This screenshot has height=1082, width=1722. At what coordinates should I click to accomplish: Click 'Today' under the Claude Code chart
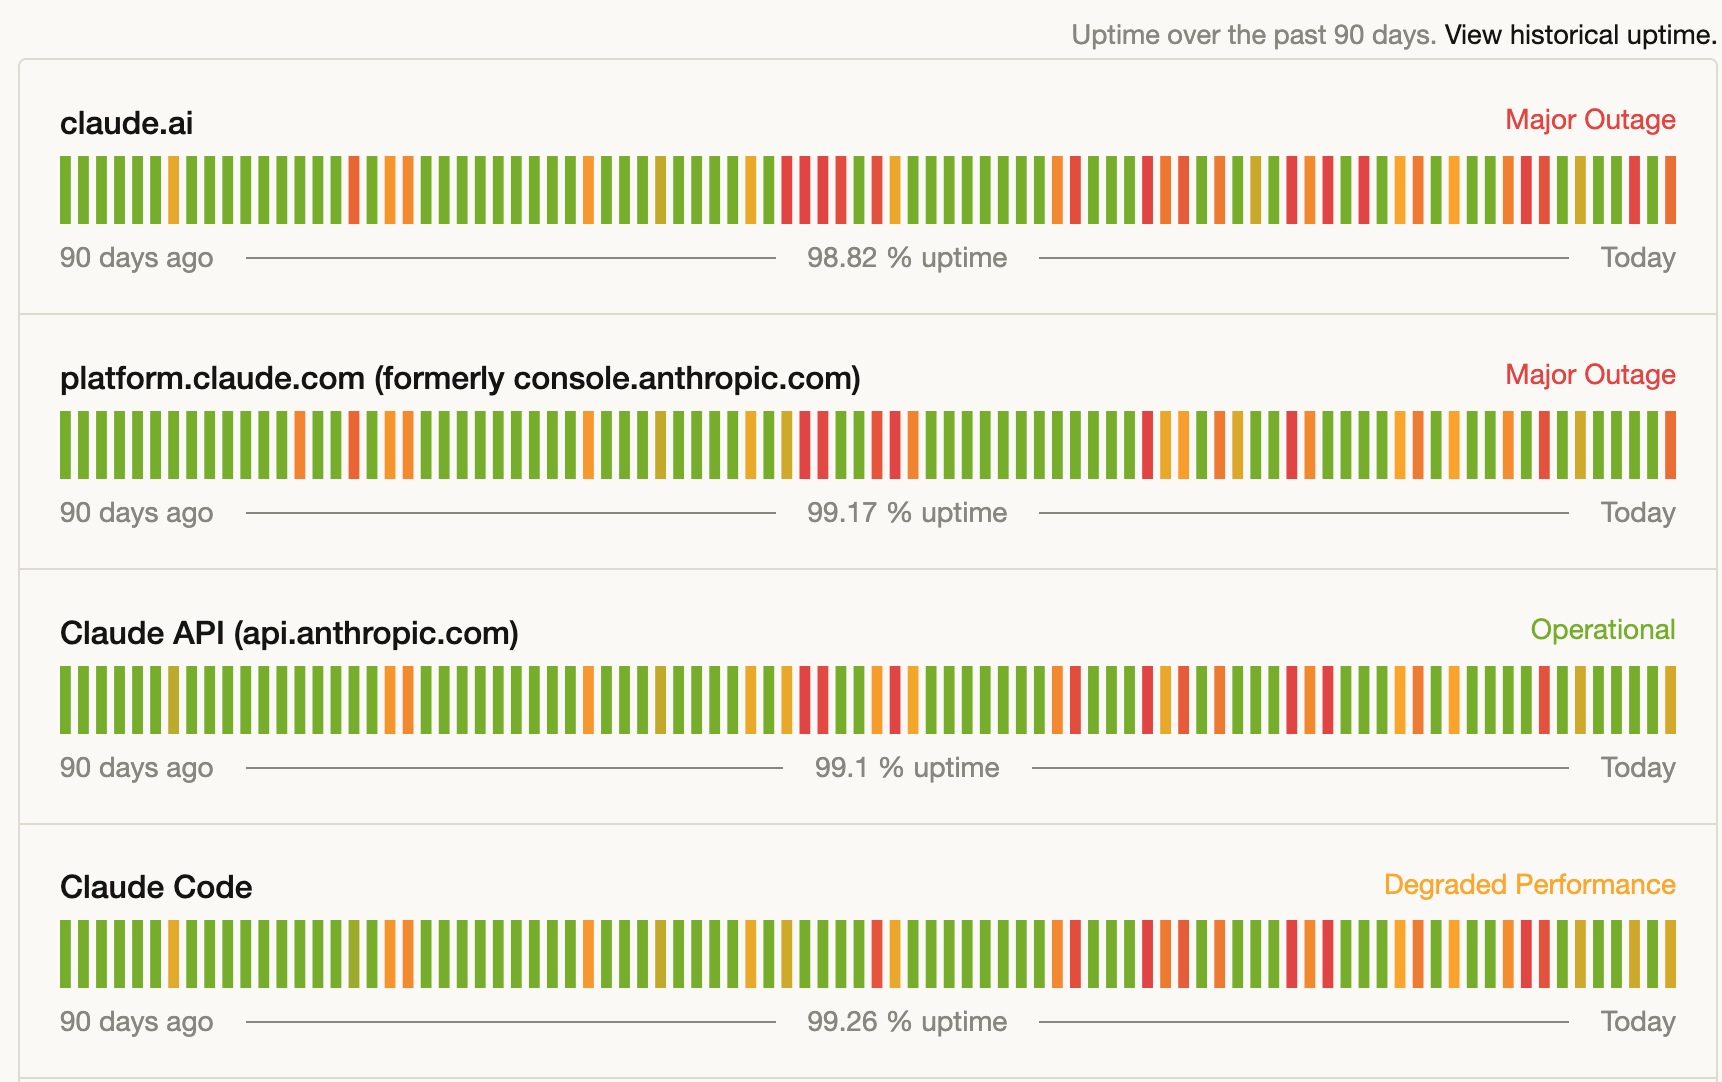click(1638, 1022)
